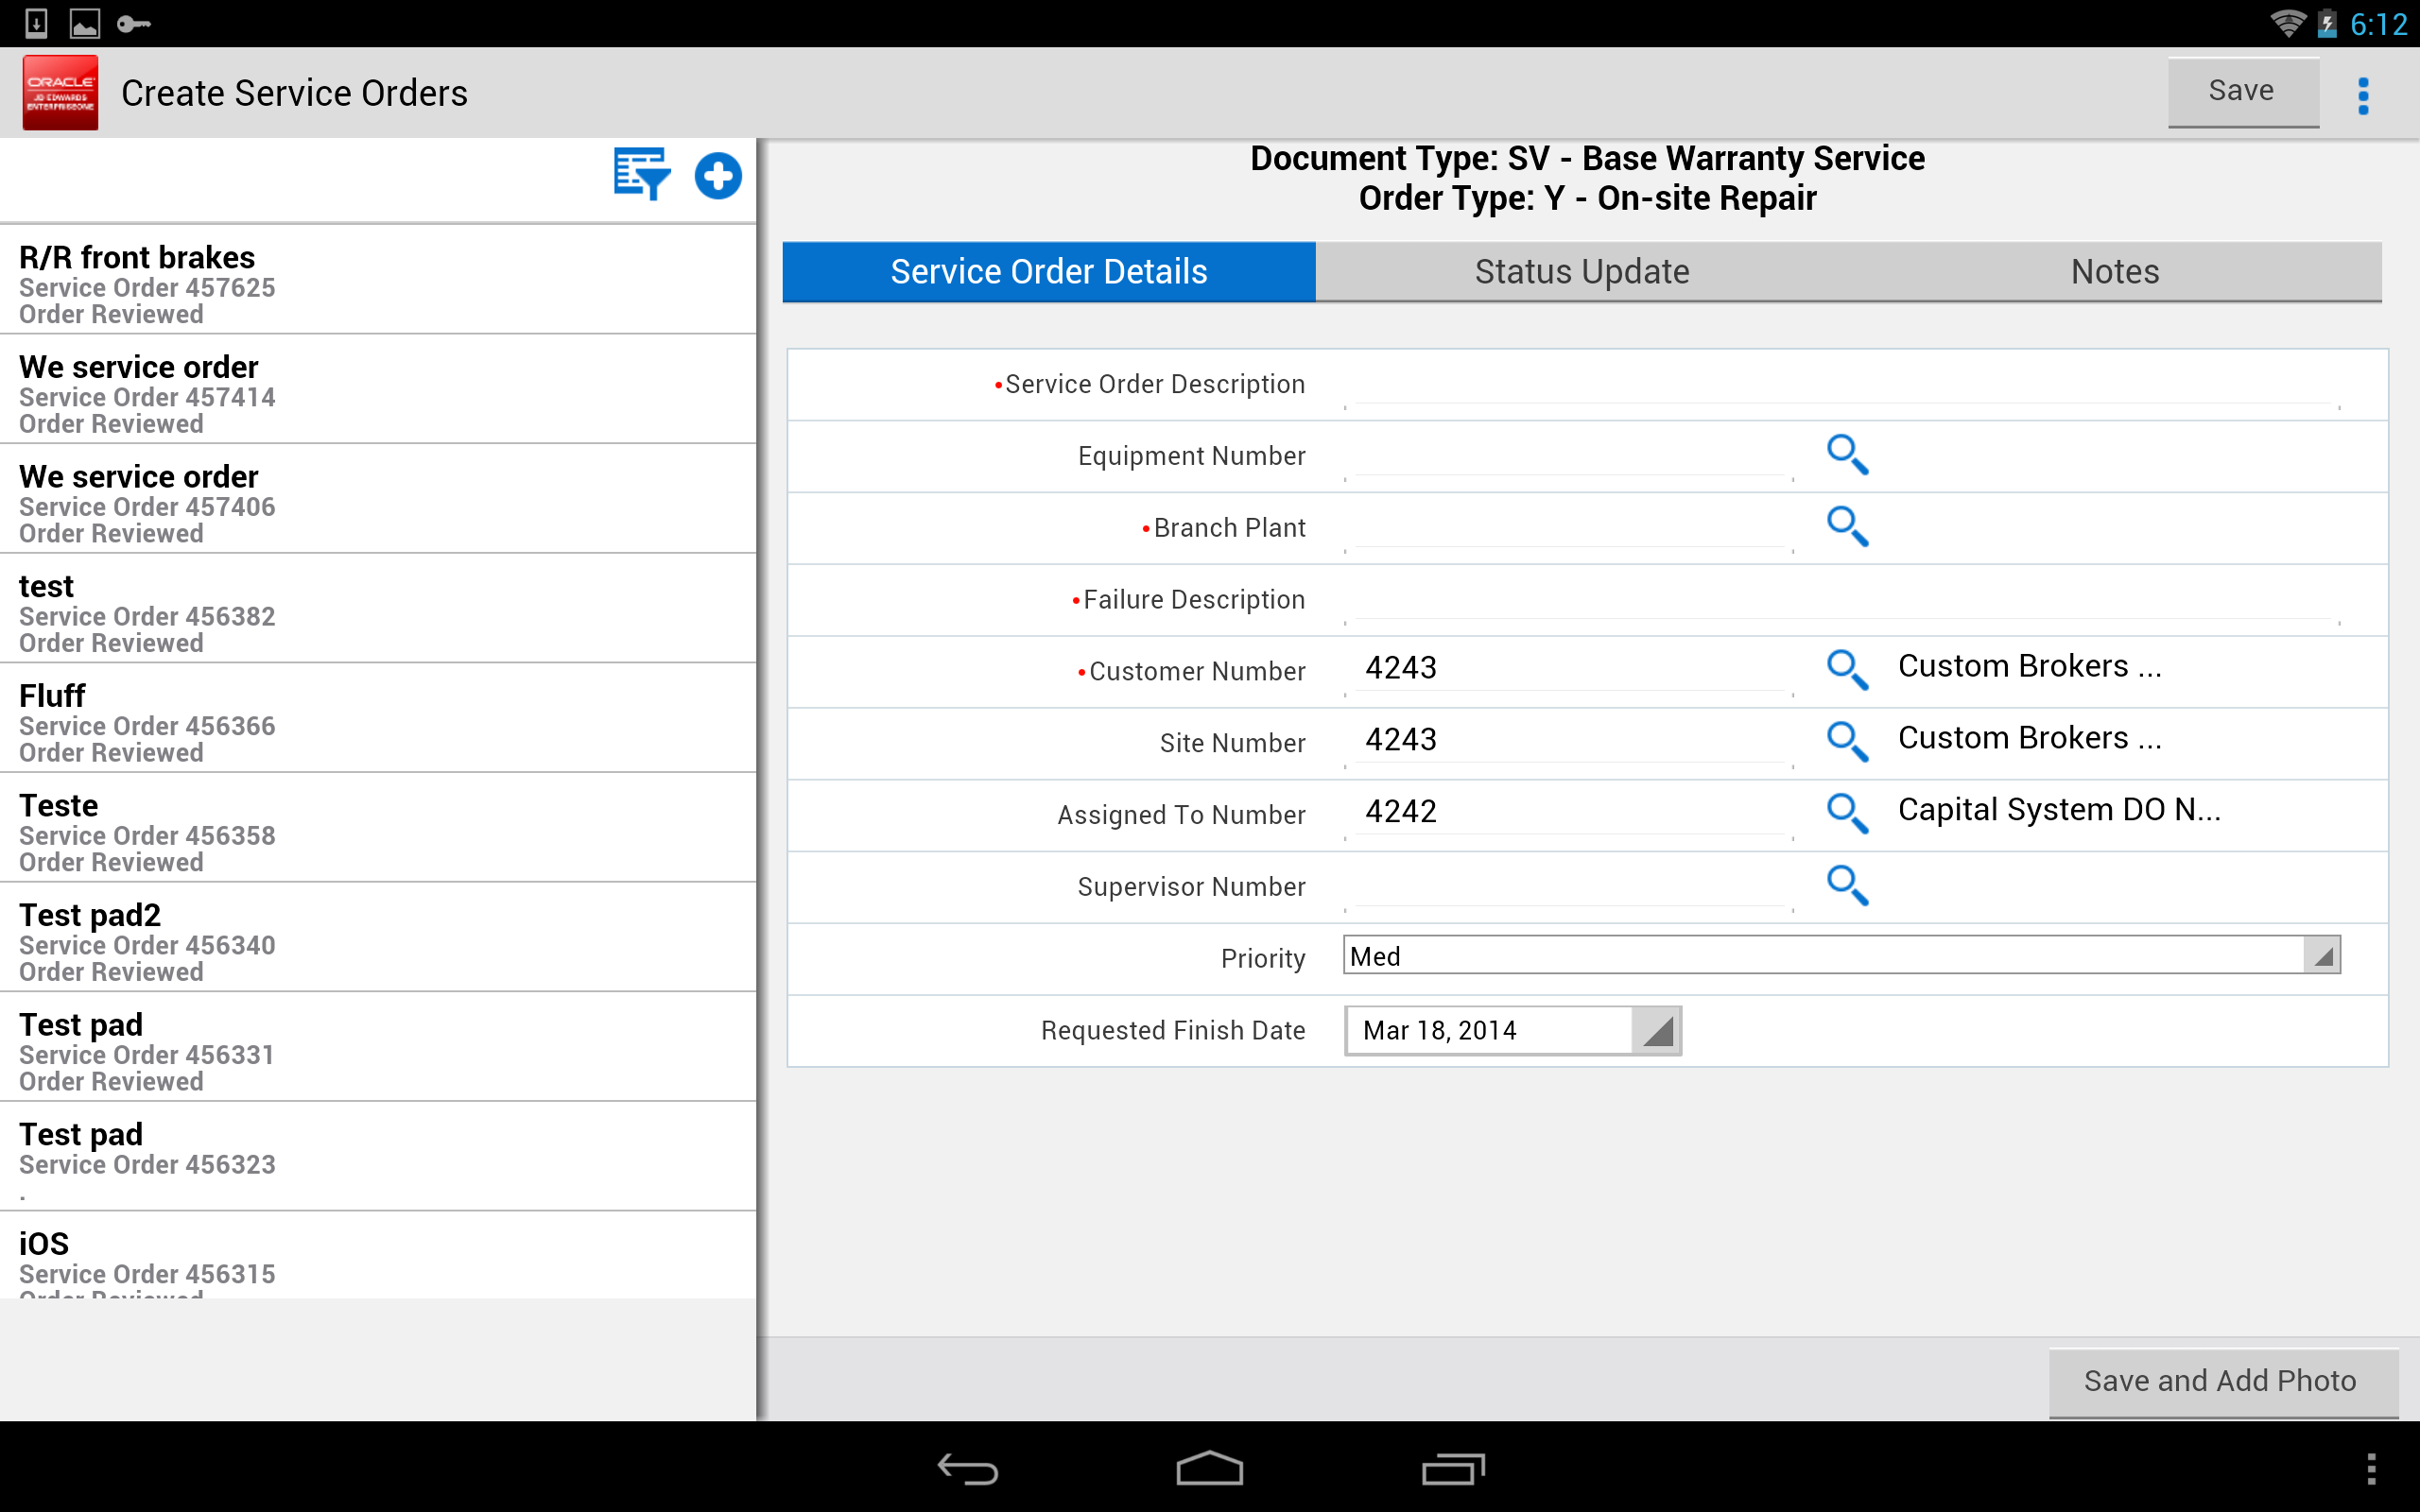Viewport: 2420px width, 1512px height.
Task: Open Site Number lookup magnifier
Action: coord(1846,742)
